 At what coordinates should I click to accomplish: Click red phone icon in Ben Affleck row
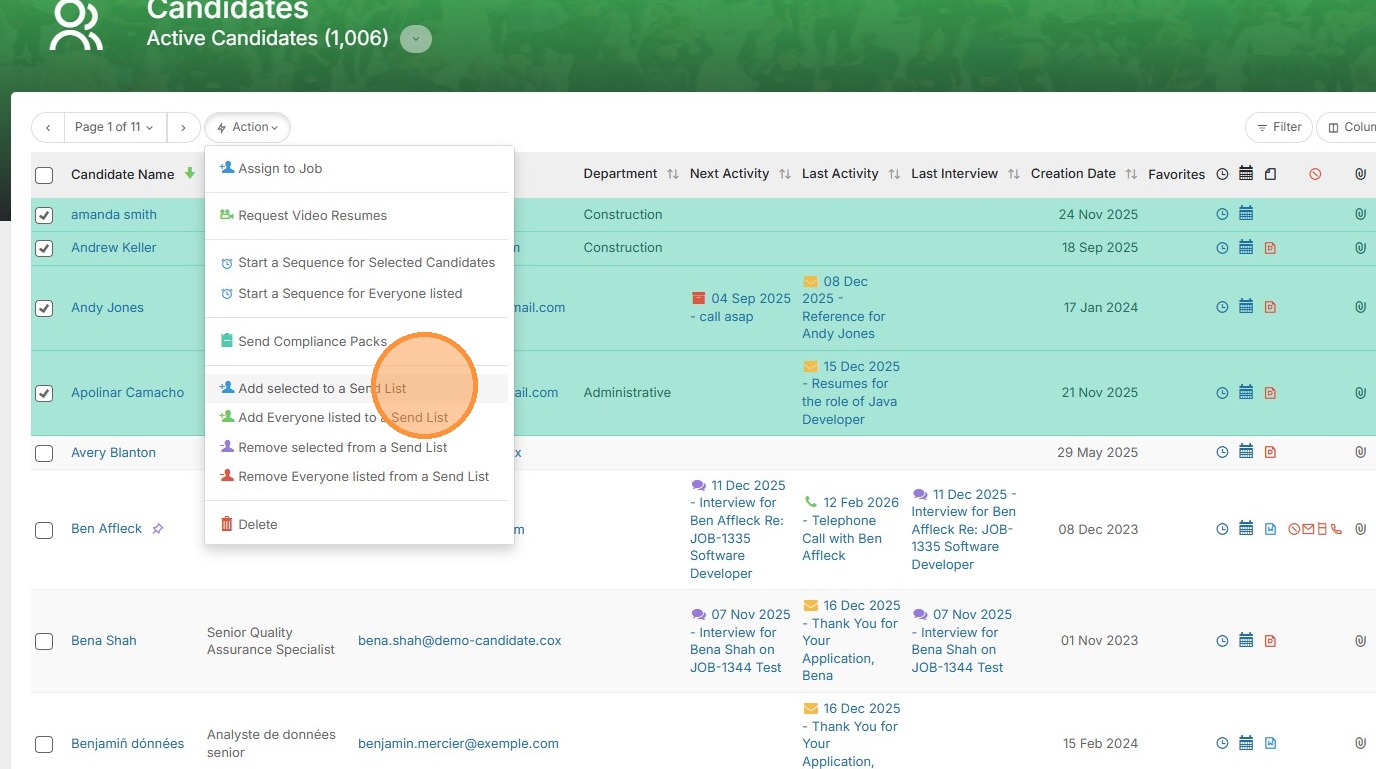[1336, 529]
